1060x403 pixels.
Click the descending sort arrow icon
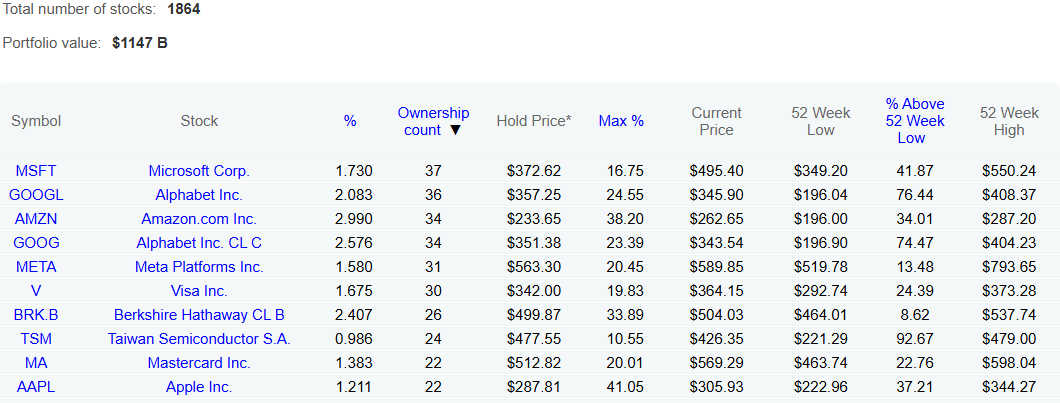456,131
